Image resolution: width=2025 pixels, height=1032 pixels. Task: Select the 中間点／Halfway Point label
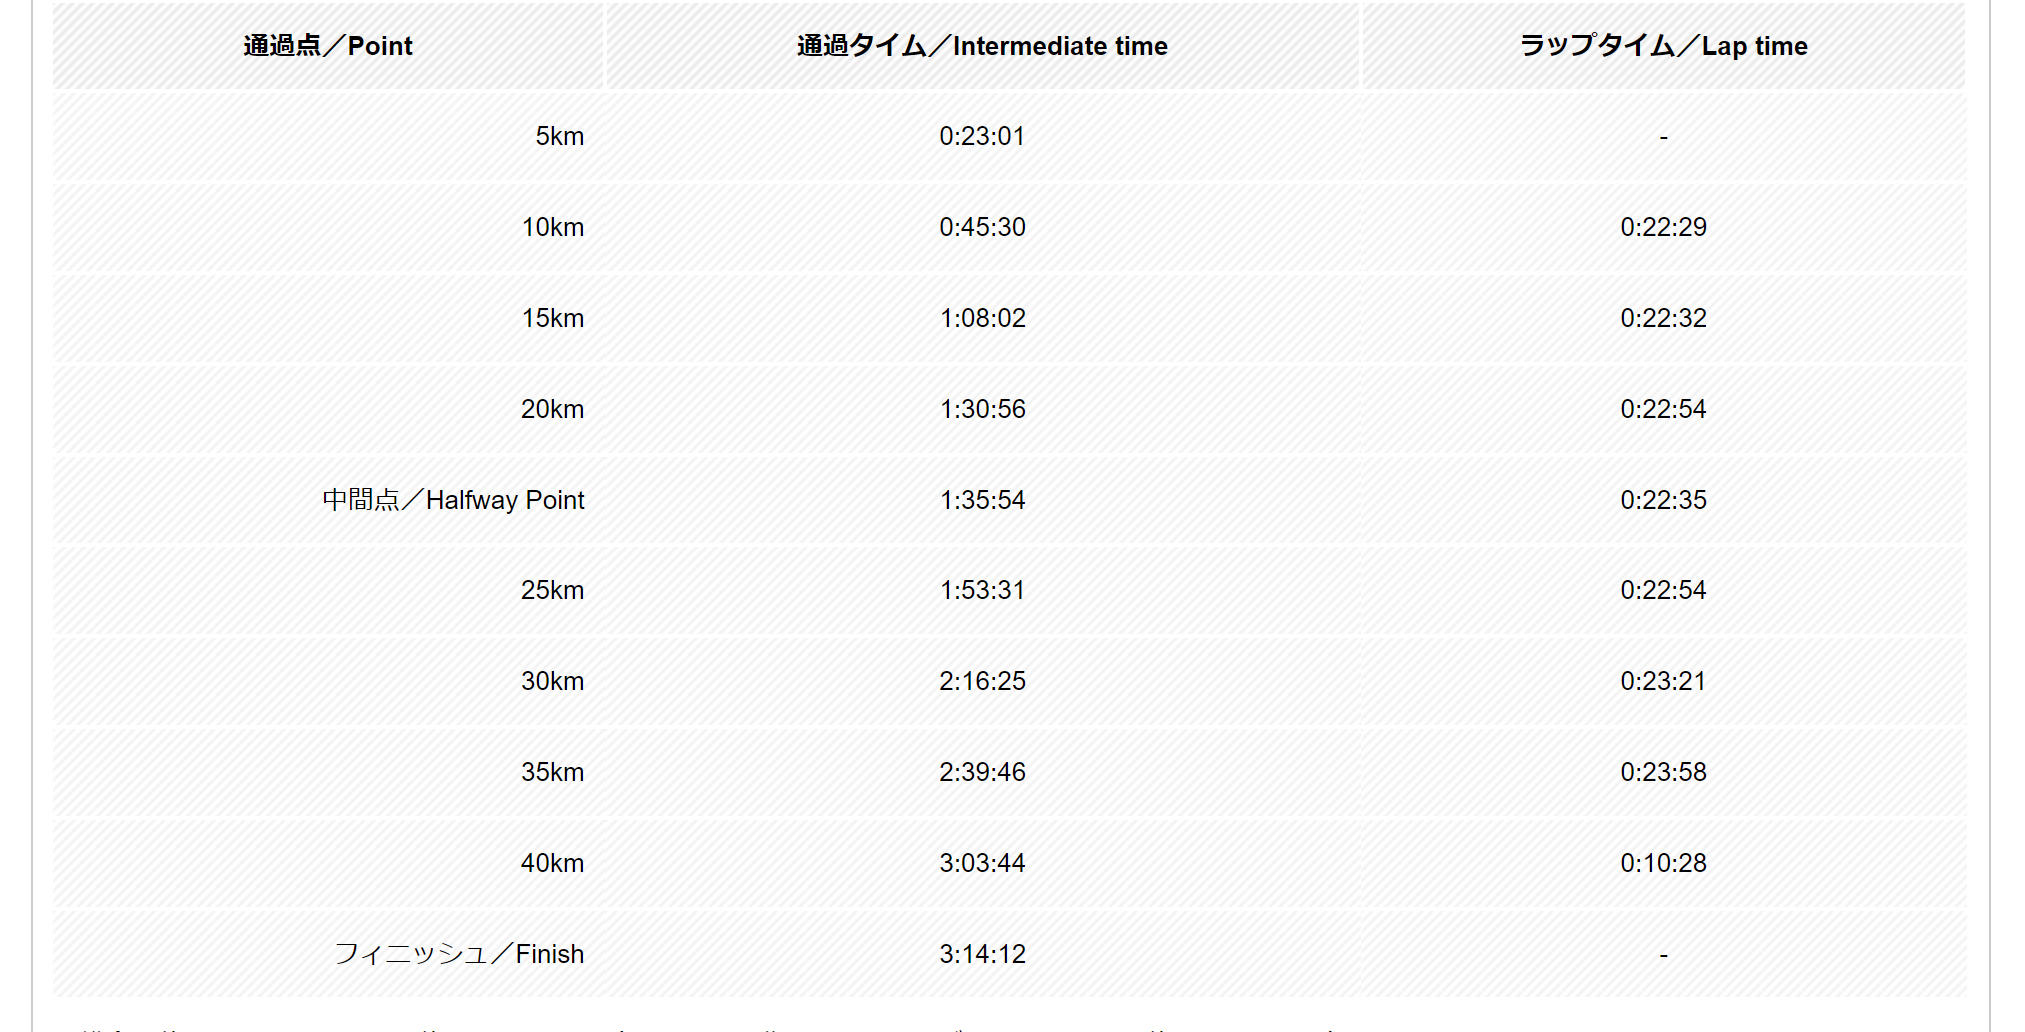tap(453, 500)
